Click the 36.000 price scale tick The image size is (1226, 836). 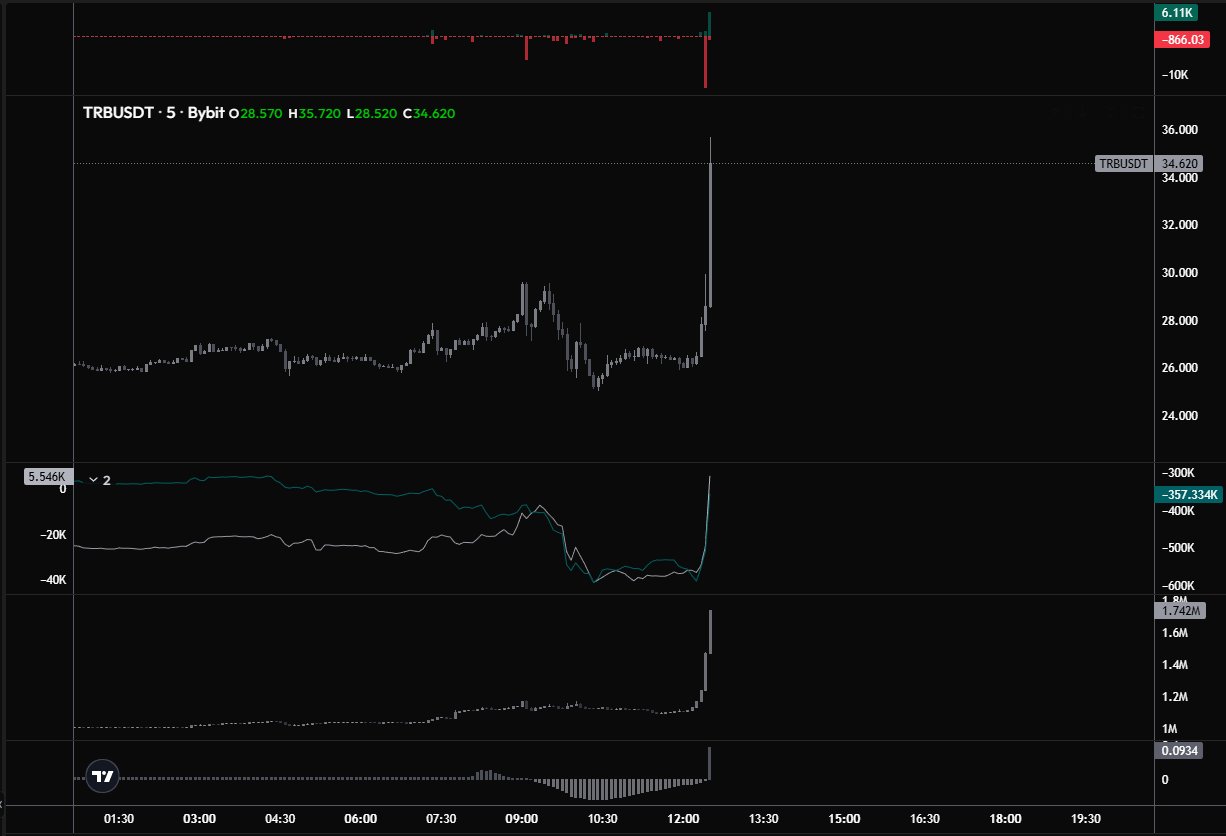[1180, 130]
